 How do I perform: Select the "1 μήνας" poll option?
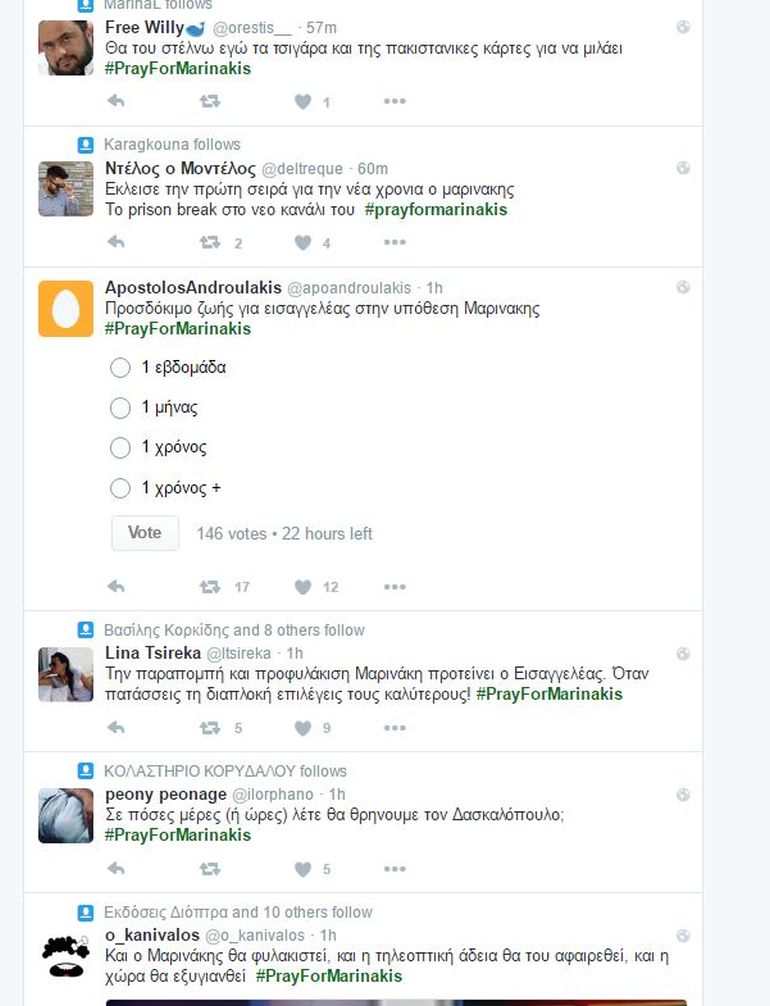pyautogui.click(x=120, y=408)
